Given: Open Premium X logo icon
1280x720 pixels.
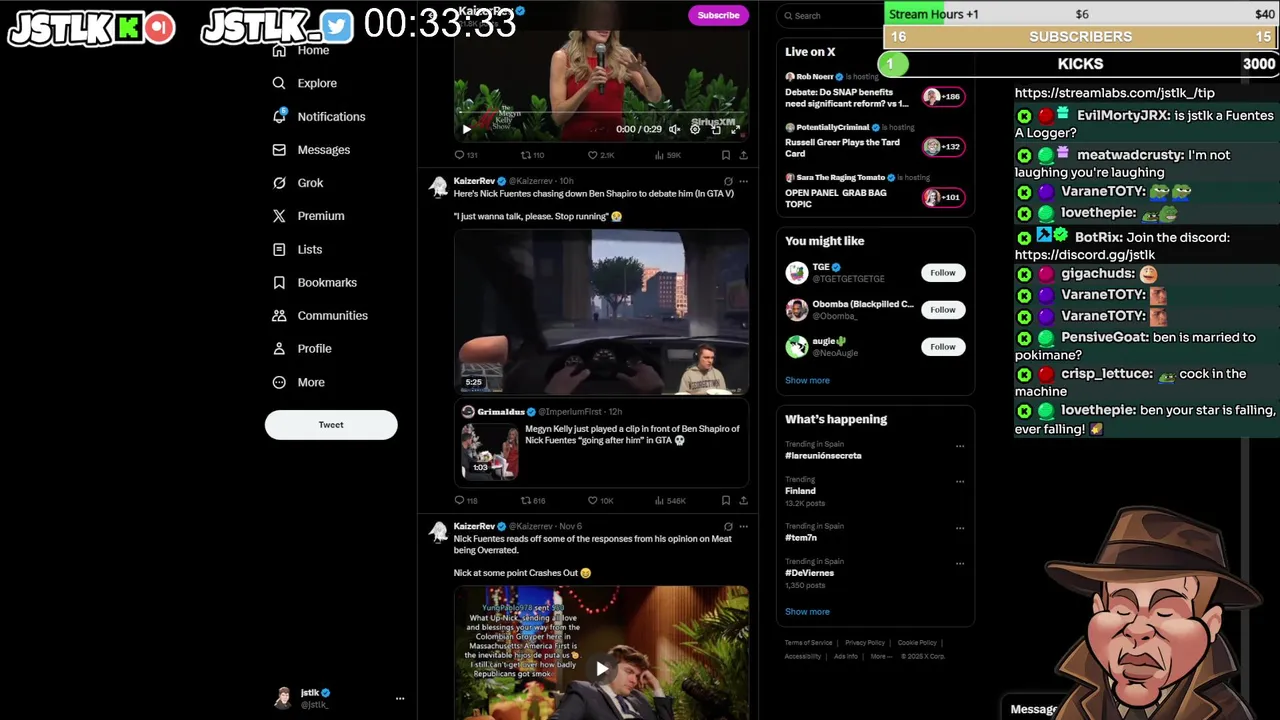Looking at the screenshot, I should pyautogui.click(x=279, y=216).
